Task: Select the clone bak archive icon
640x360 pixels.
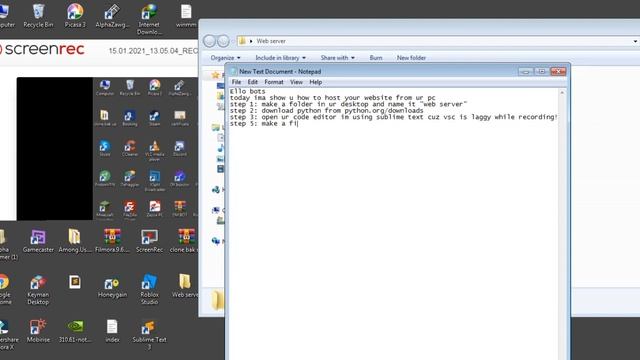Action: [x=184, y=241]
